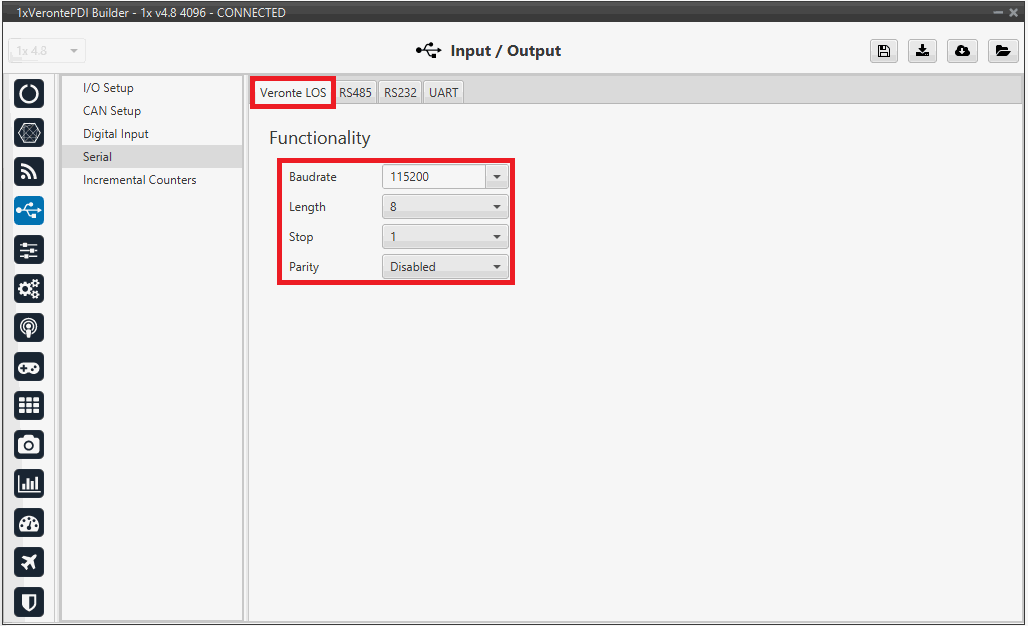The height and width of the screenshot is (626, 1028).
Task: Click the USB icon beside Input / Output title
Action: pyautogui.click(x=429, y=50)
